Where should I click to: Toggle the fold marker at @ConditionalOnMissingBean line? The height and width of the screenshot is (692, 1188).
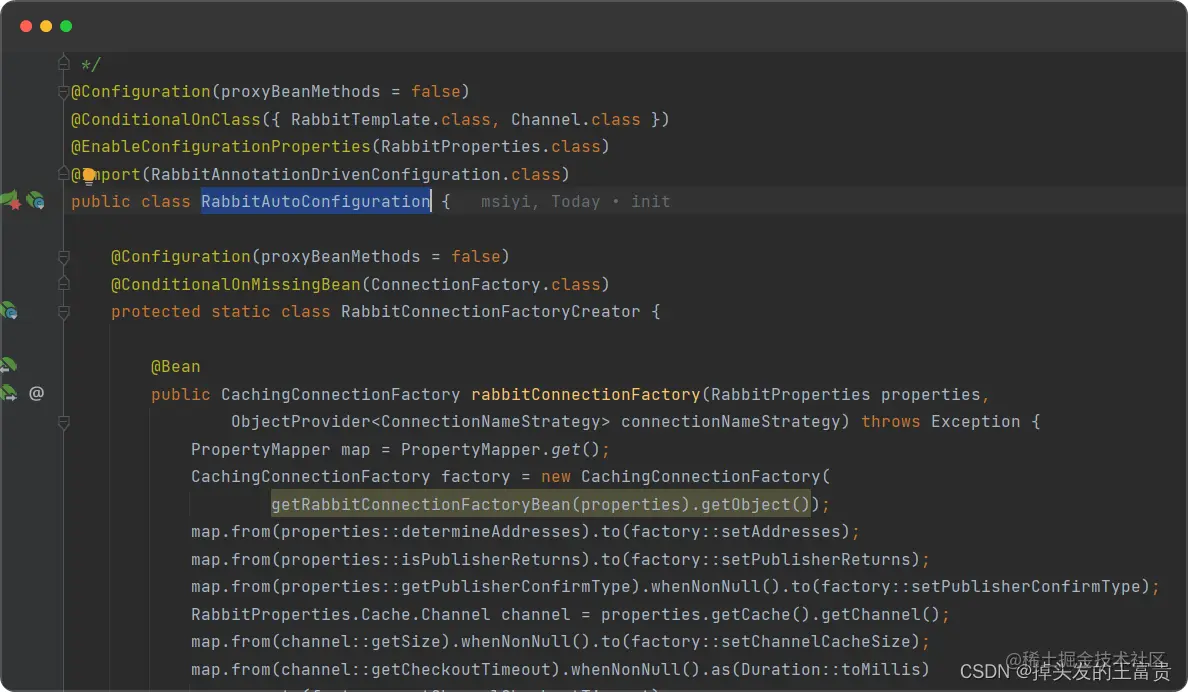[x=64, y=283]
